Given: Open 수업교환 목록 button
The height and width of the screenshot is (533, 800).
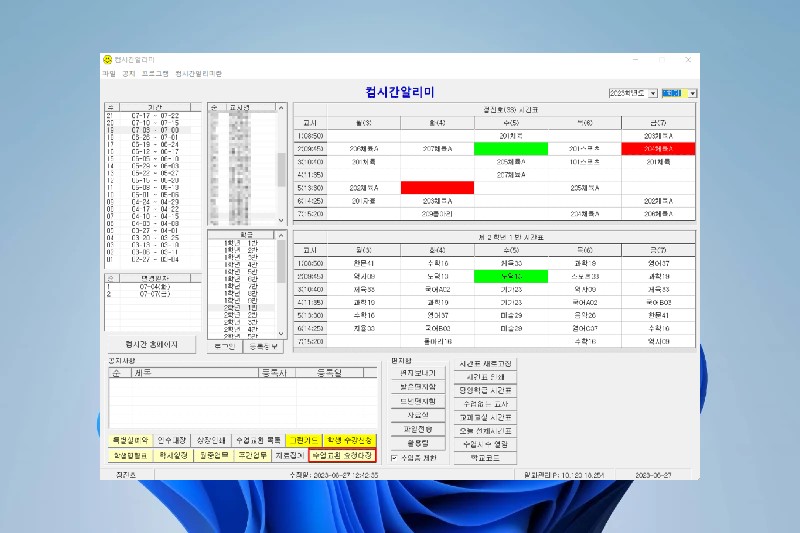Looking at the screenshot, I should (258, 440).
